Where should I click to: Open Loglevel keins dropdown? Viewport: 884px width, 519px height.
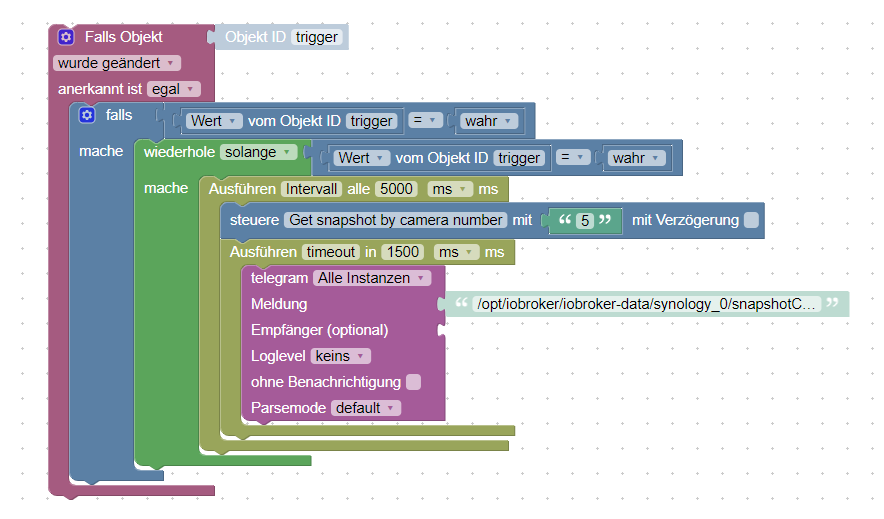pyautogui.click(x=341, y=356)
